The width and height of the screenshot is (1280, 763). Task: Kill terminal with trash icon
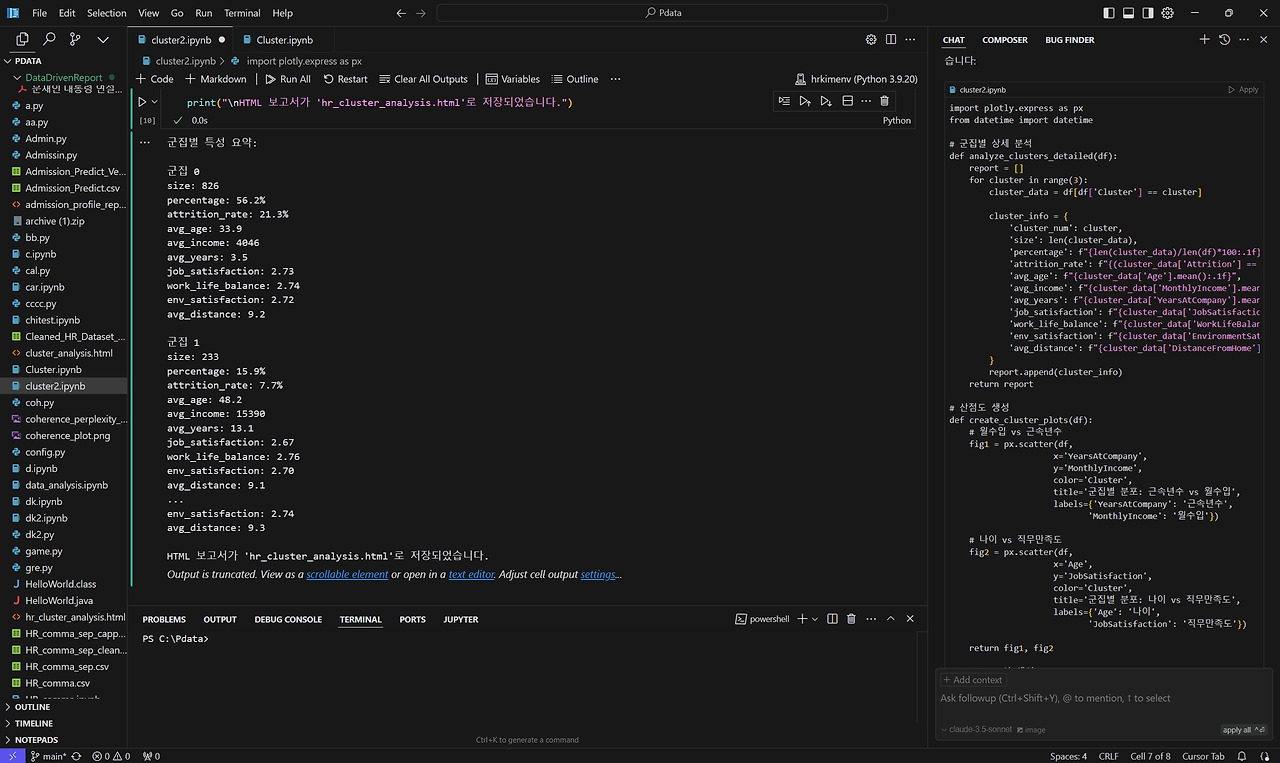[851, 619]
